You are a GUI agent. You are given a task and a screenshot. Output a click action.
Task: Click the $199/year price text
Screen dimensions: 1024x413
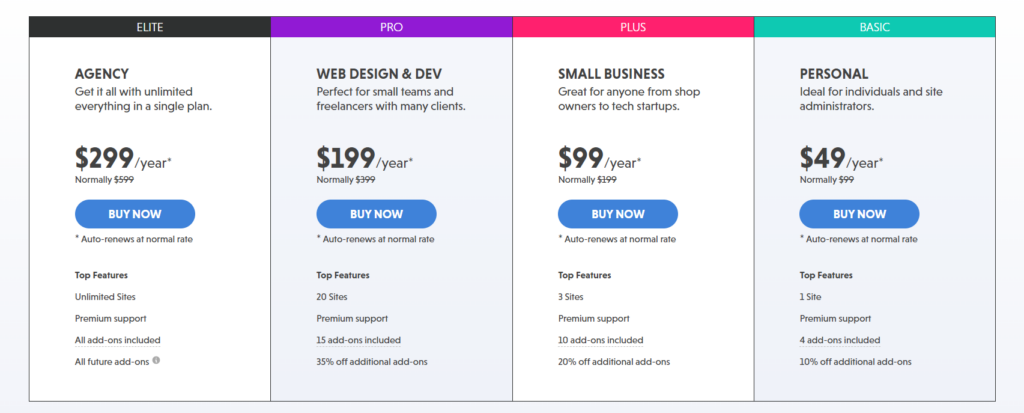(x=365, y=159)
